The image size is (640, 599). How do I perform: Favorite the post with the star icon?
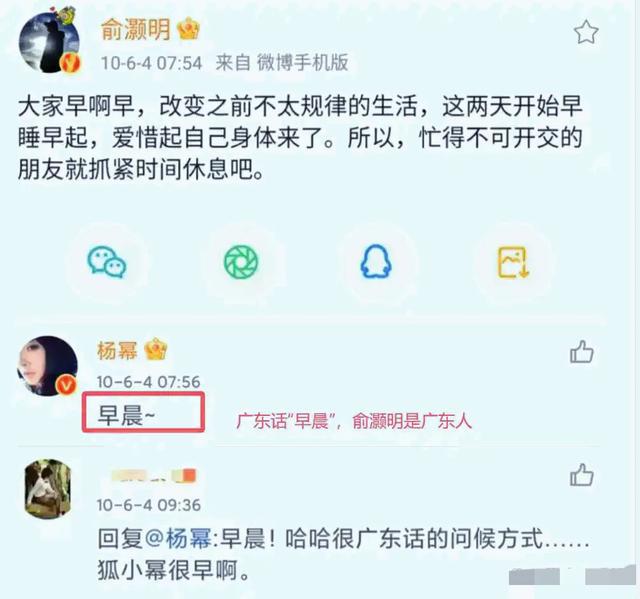click(x=586, y=32)
